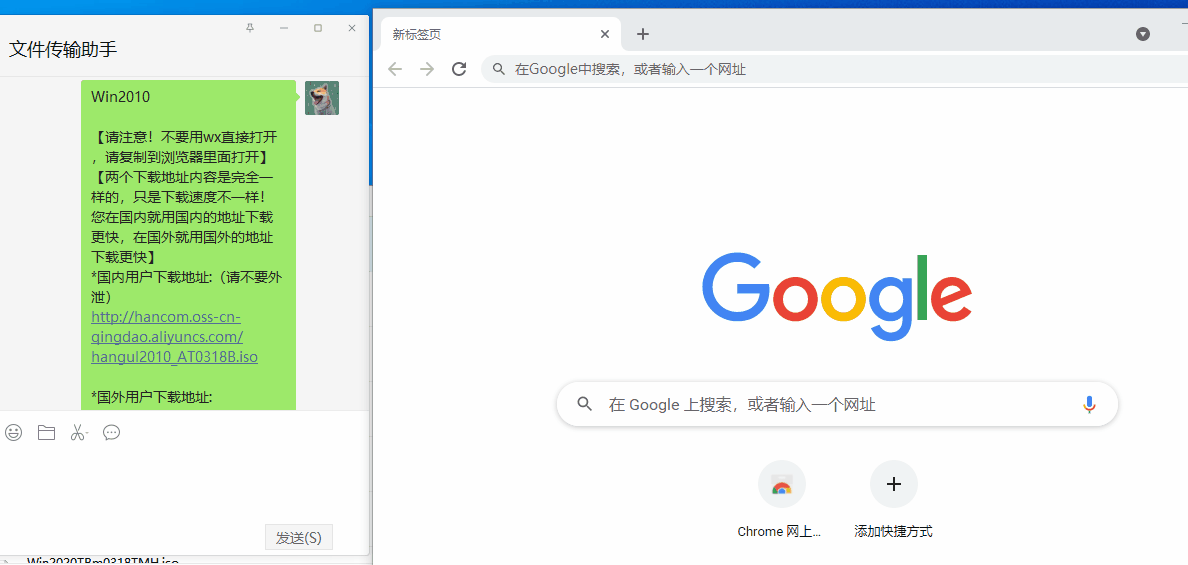This screenshot has height=565, width=1188.
Task: Minimize the WeChat chat window
Action: coord(284,28)
